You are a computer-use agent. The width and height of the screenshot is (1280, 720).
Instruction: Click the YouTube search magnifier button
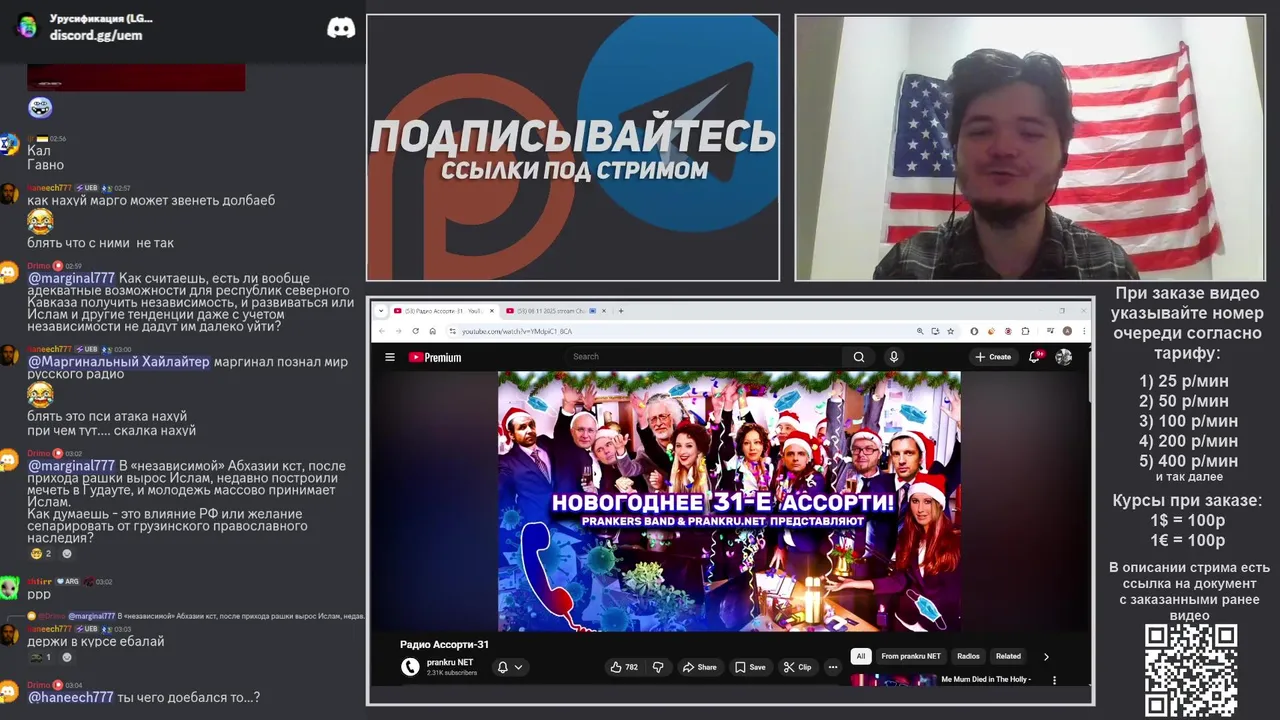click(x=858, y=357)
